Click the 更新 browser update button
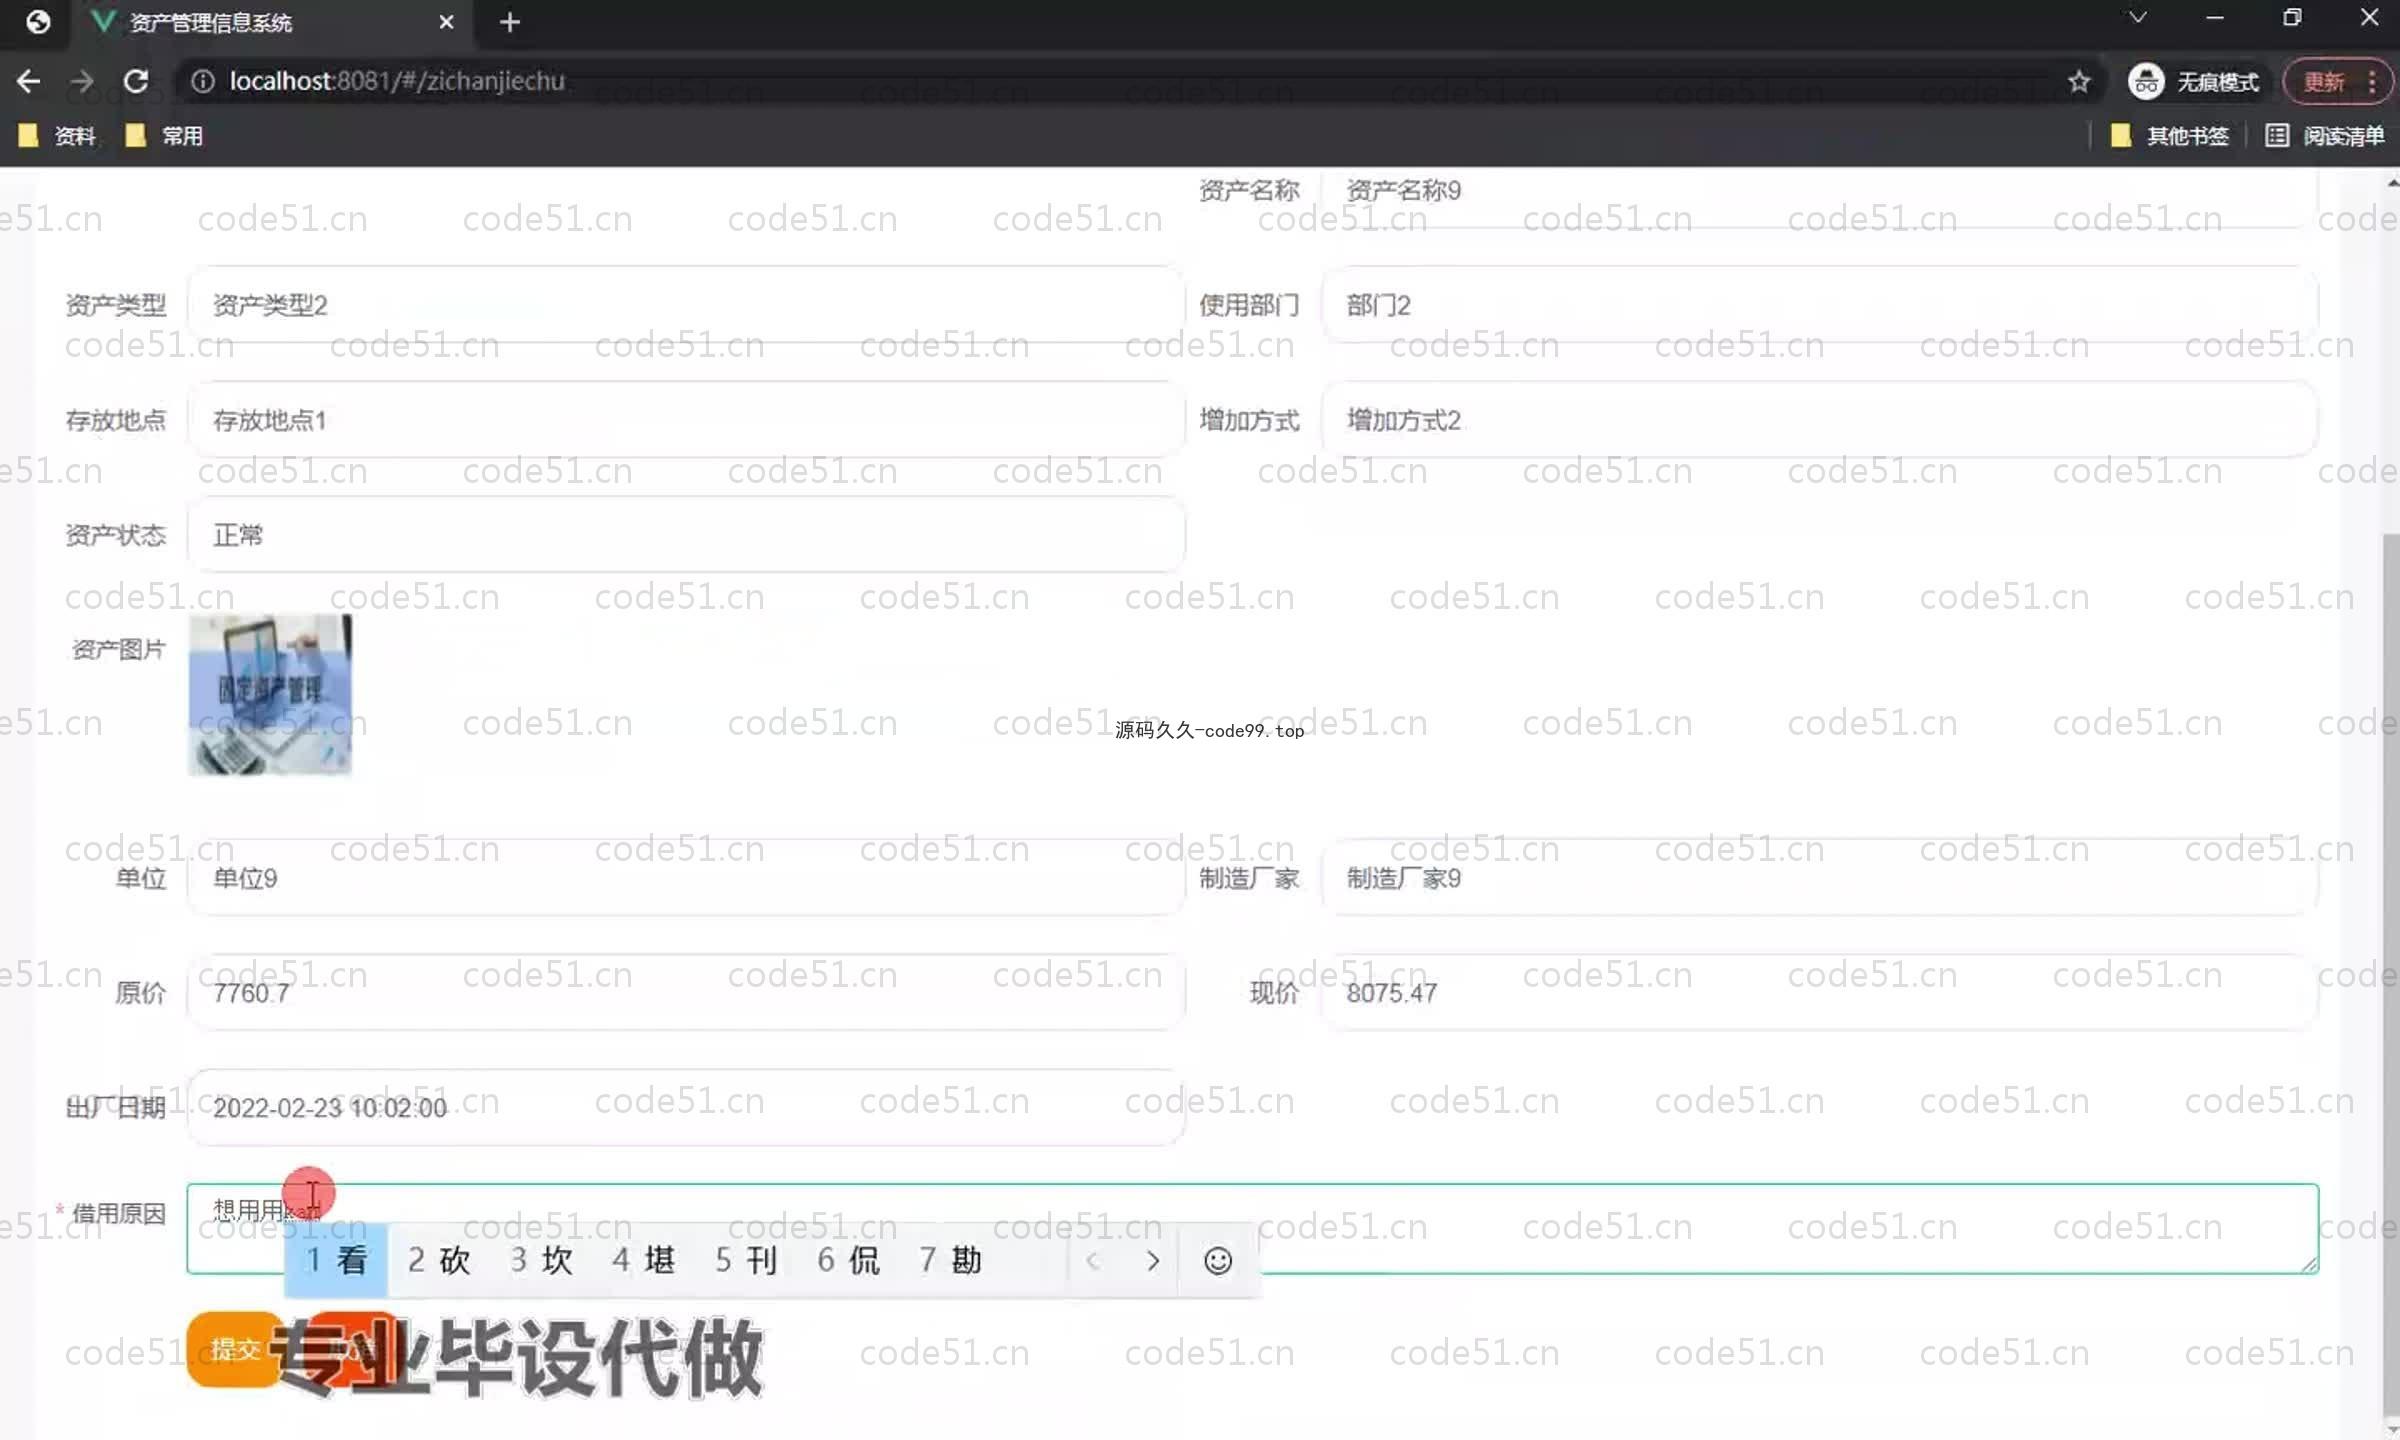 [x=2337, y=81]
